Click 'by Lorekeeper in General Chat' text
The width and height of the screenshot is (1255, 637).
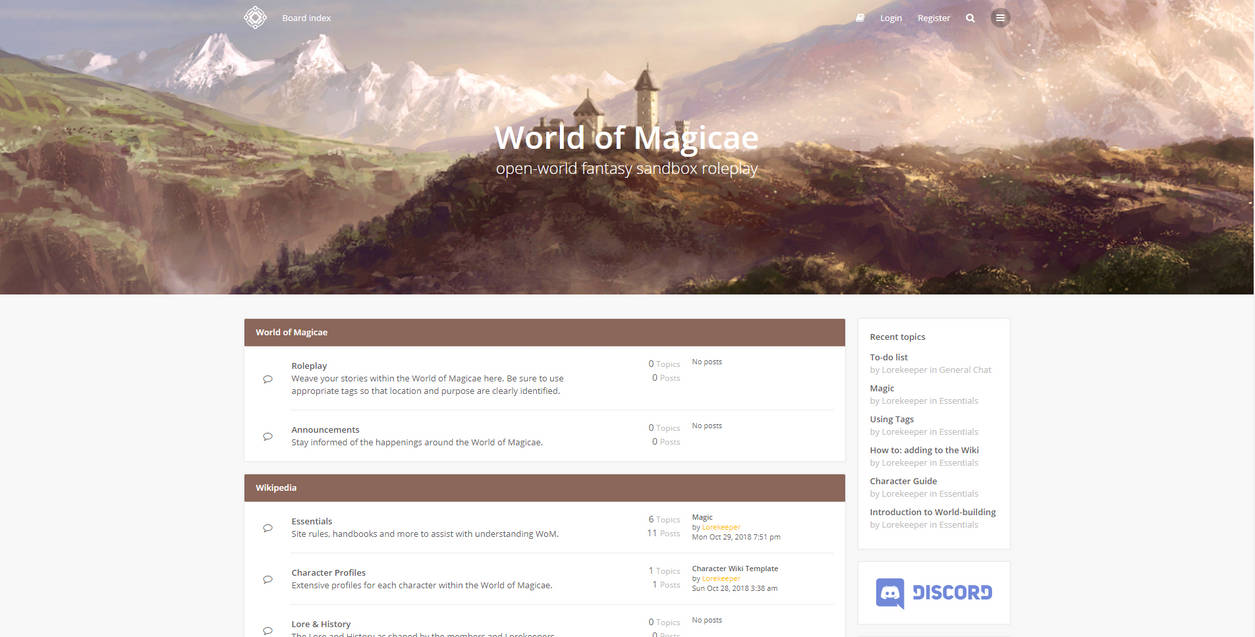tap(931, 370)
